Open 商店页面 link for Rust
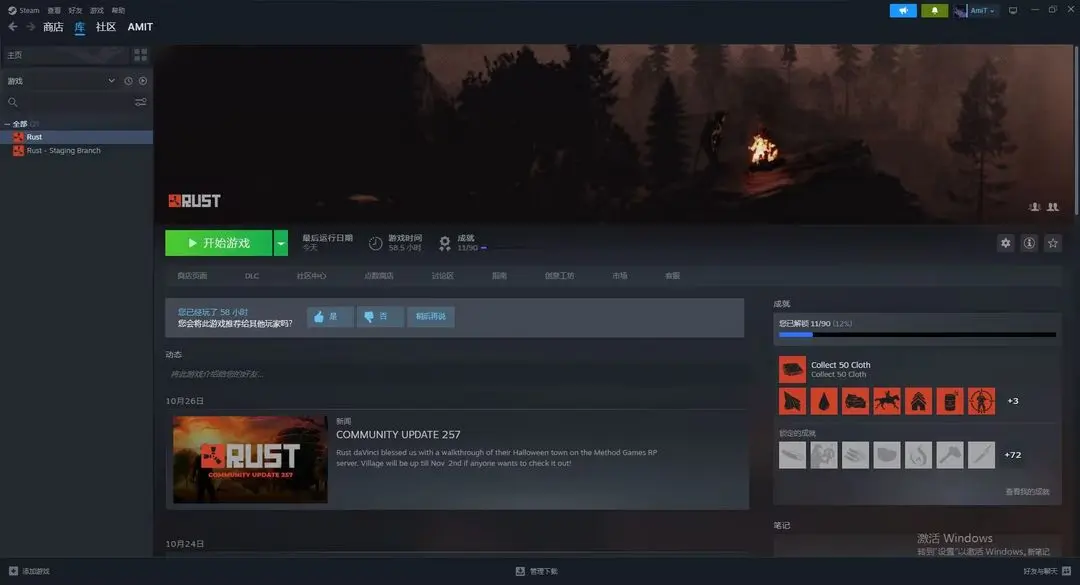Screen dimensions: 1080x585 (x=192, y=276)
